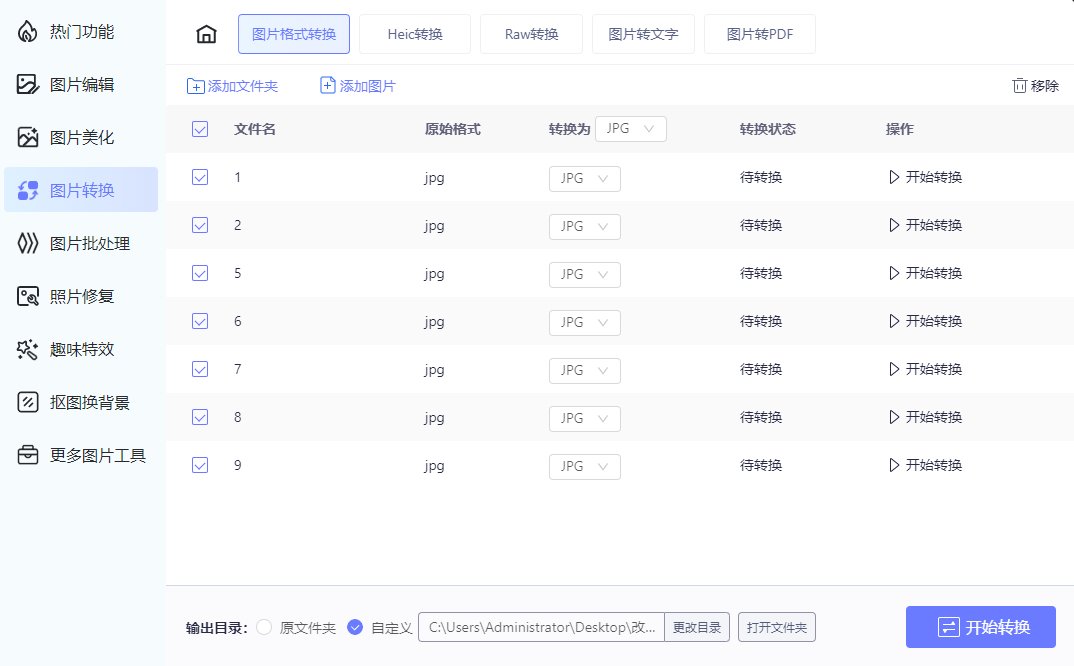
Task: Click play triangle icon for file 1
Action: (x=894, y=177)
